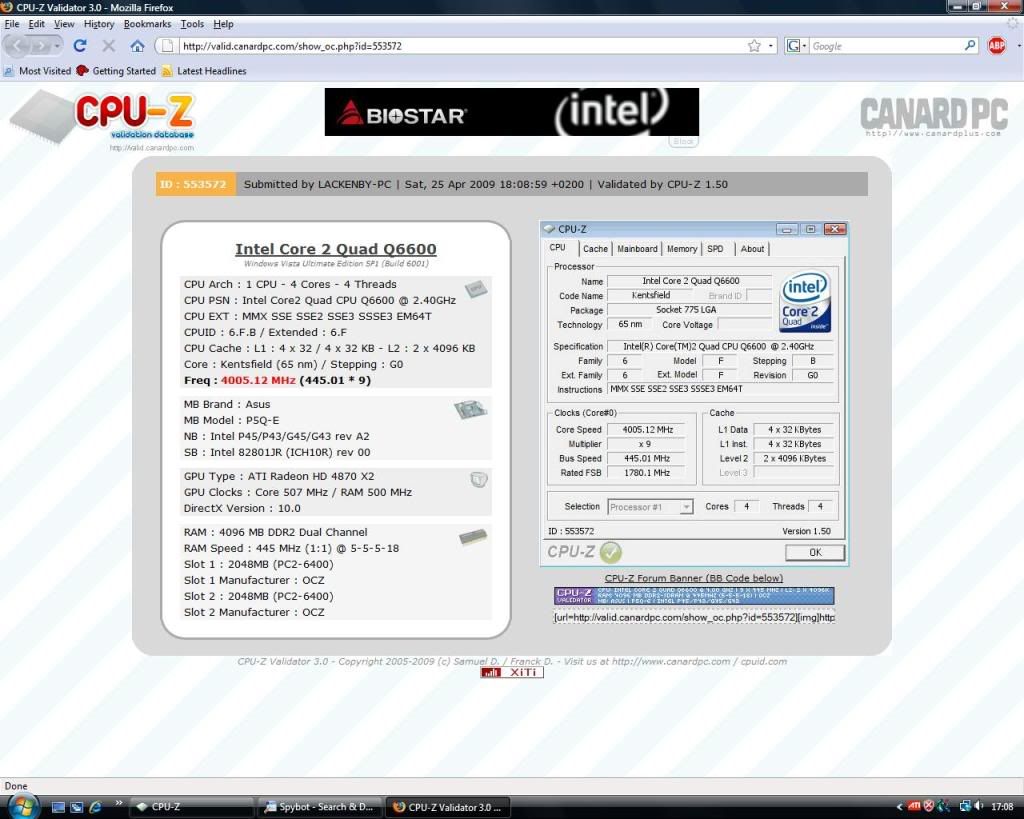Image resolution: width=1024 pixels, height=819 pixels.
Task: Click the Stop loading X icon
Action: click(x=109, y=46)
